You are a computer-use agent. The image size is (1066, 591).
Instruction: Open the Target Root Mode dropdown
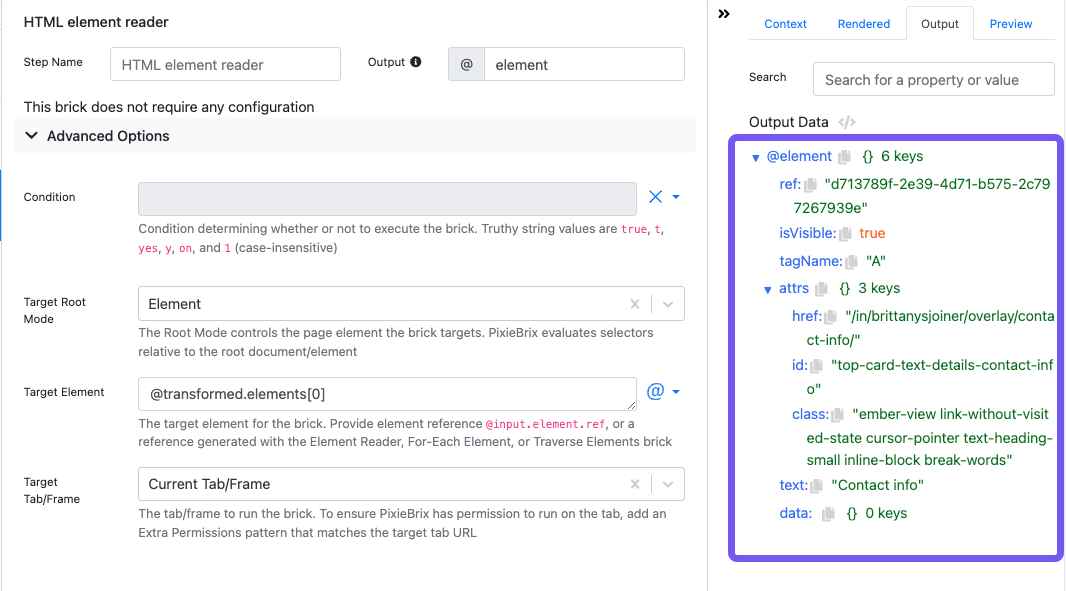668,304
